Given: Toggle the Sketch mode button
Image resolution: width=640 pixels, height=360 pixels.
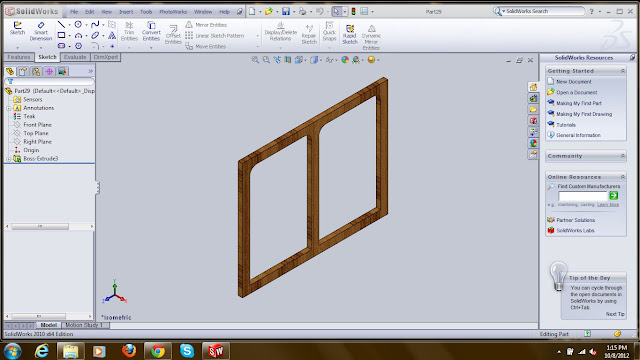Looking at the screenshot, I should point(17,29).
